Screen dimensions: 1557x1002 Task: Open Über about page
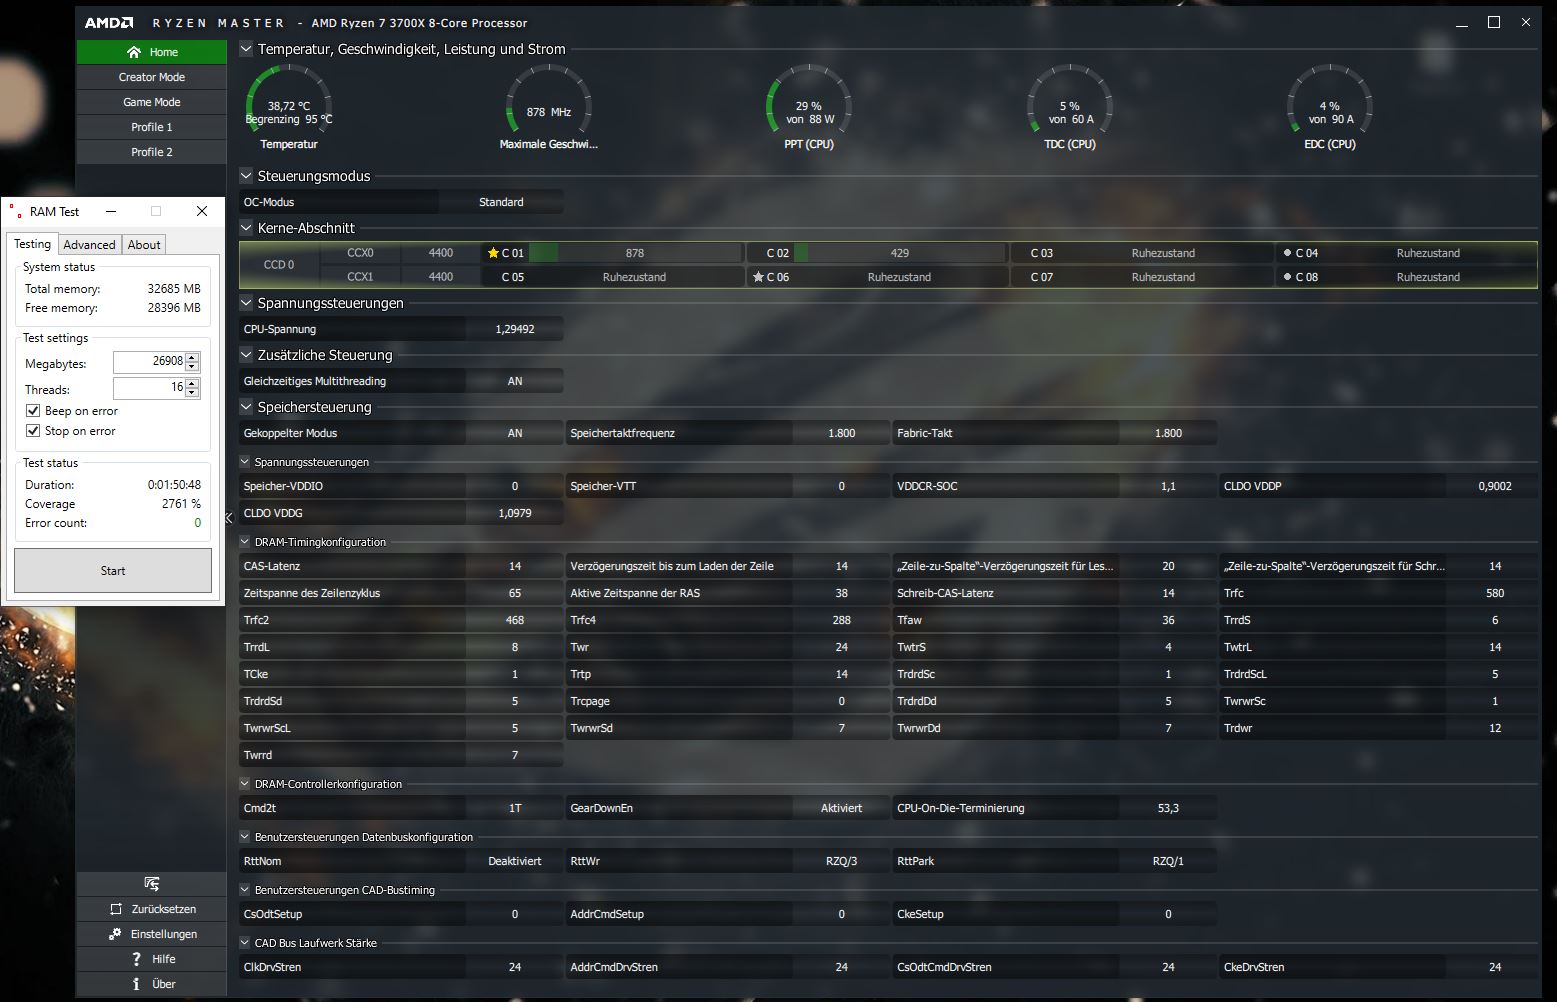pyautogui.click(x=152, y=984)
